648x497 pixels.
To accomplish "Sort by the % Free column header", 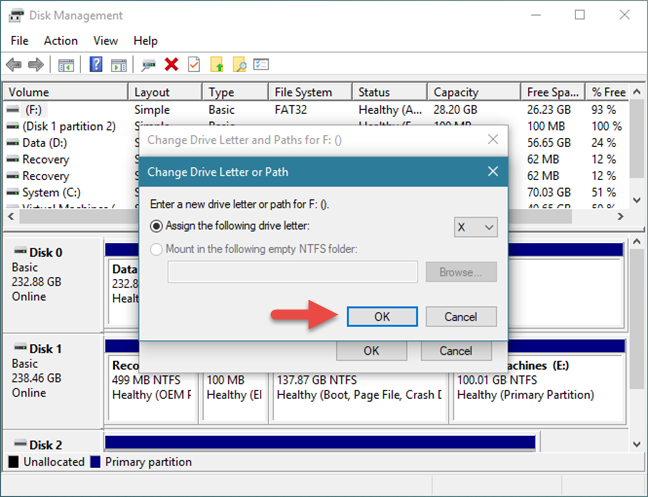I will [x=608, y=92].
